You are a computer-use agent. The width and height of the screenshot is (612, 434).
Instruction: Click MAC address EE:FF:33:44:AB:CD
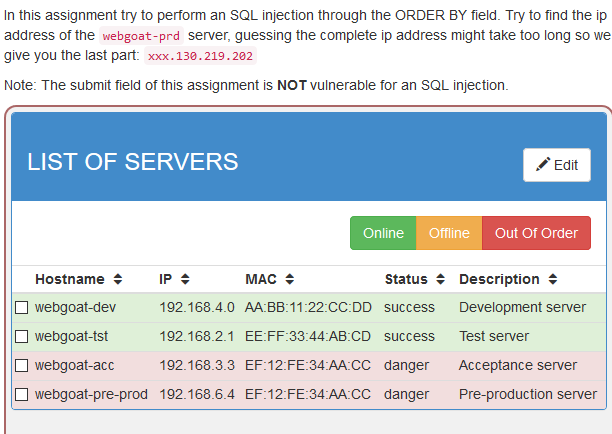tap(308, 336)
